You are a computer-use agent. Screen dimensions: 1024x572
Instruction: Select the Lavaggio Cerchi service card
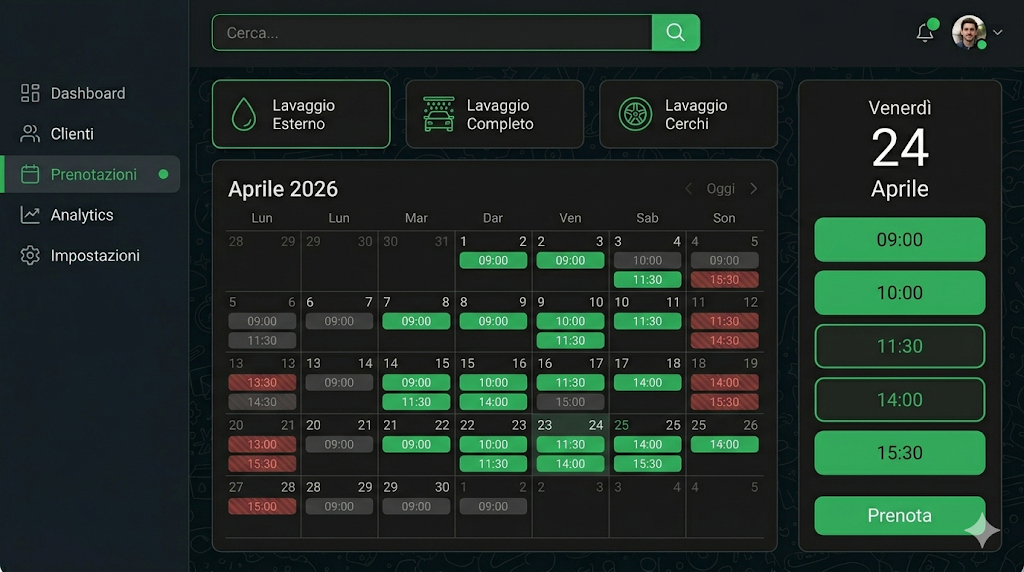[x=688, y=114]
